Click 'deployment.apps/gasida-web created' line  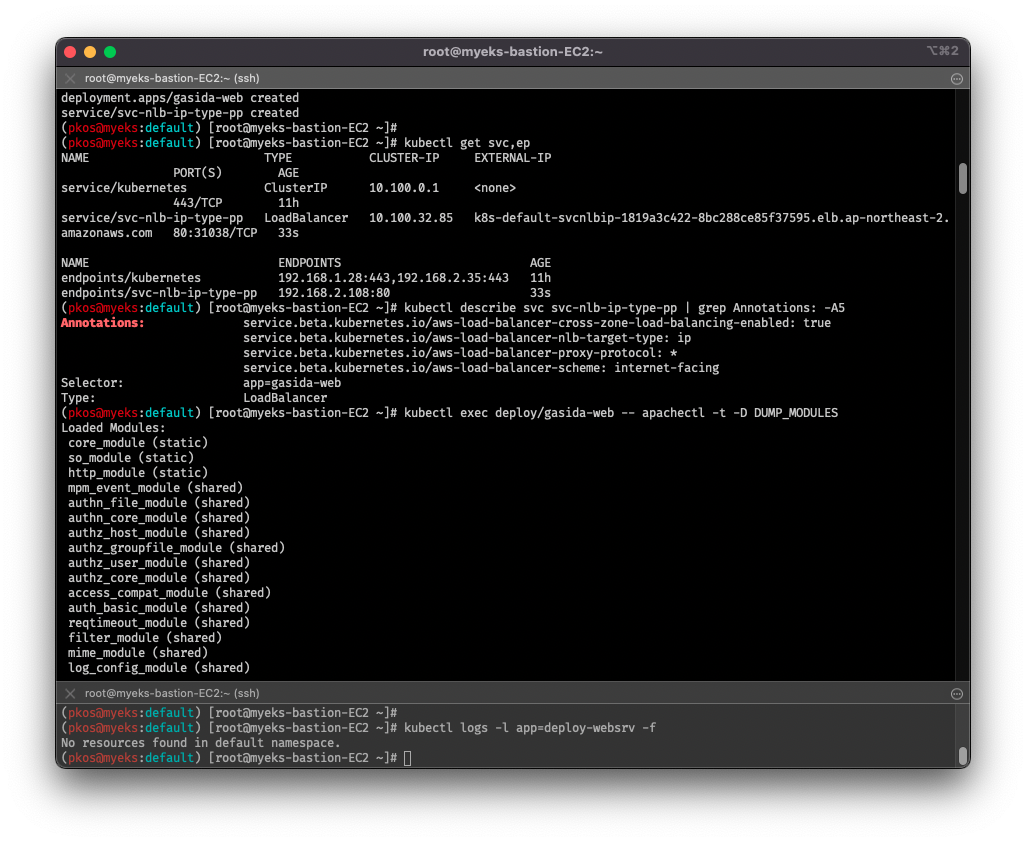coord(180,97)
